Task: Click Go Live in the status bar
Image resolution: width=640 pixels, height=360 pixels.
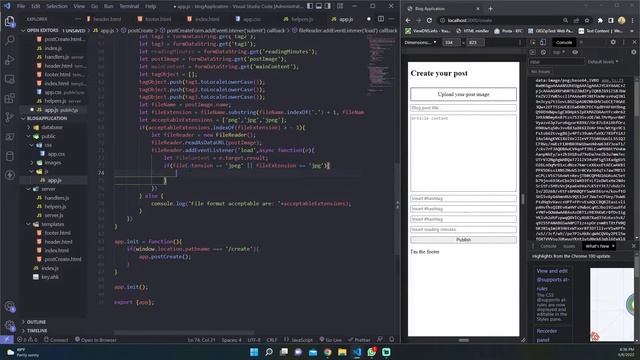Action: click(x=331, y=340)
